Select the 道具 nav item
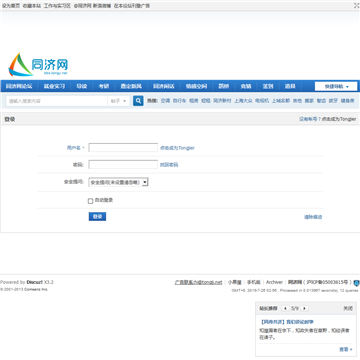360x360 pixels. (x=290, y=86)
